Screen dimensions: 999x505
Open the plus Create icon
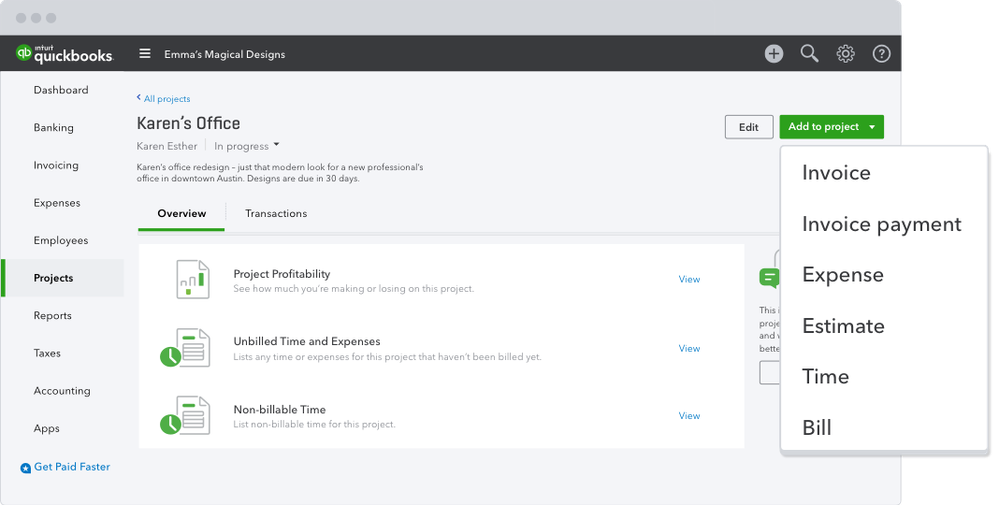point(774,54)
